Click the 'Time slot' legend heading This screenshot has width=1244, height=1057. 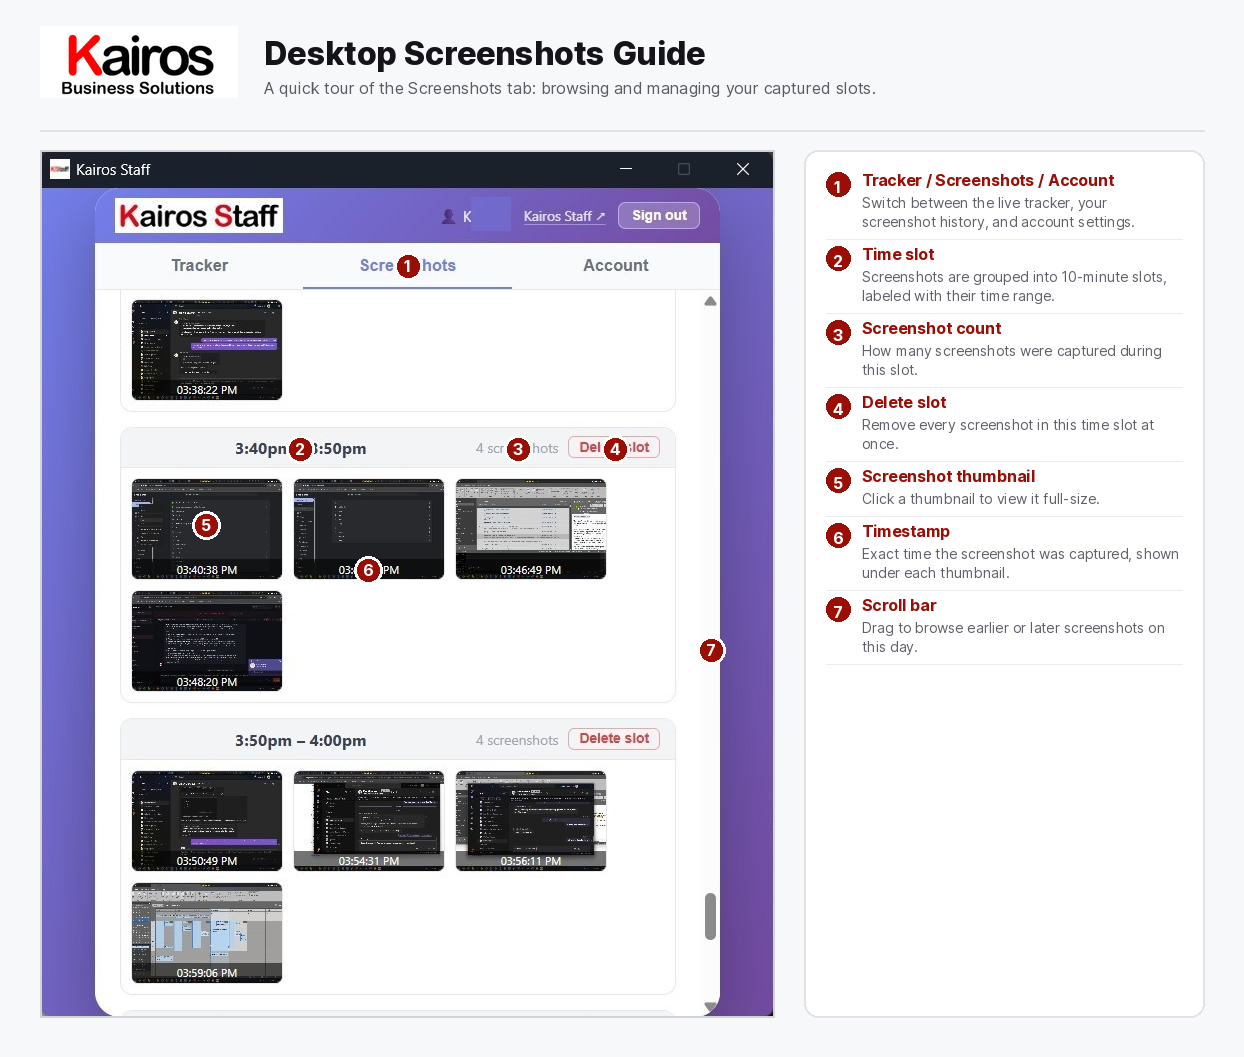(898, 254)
